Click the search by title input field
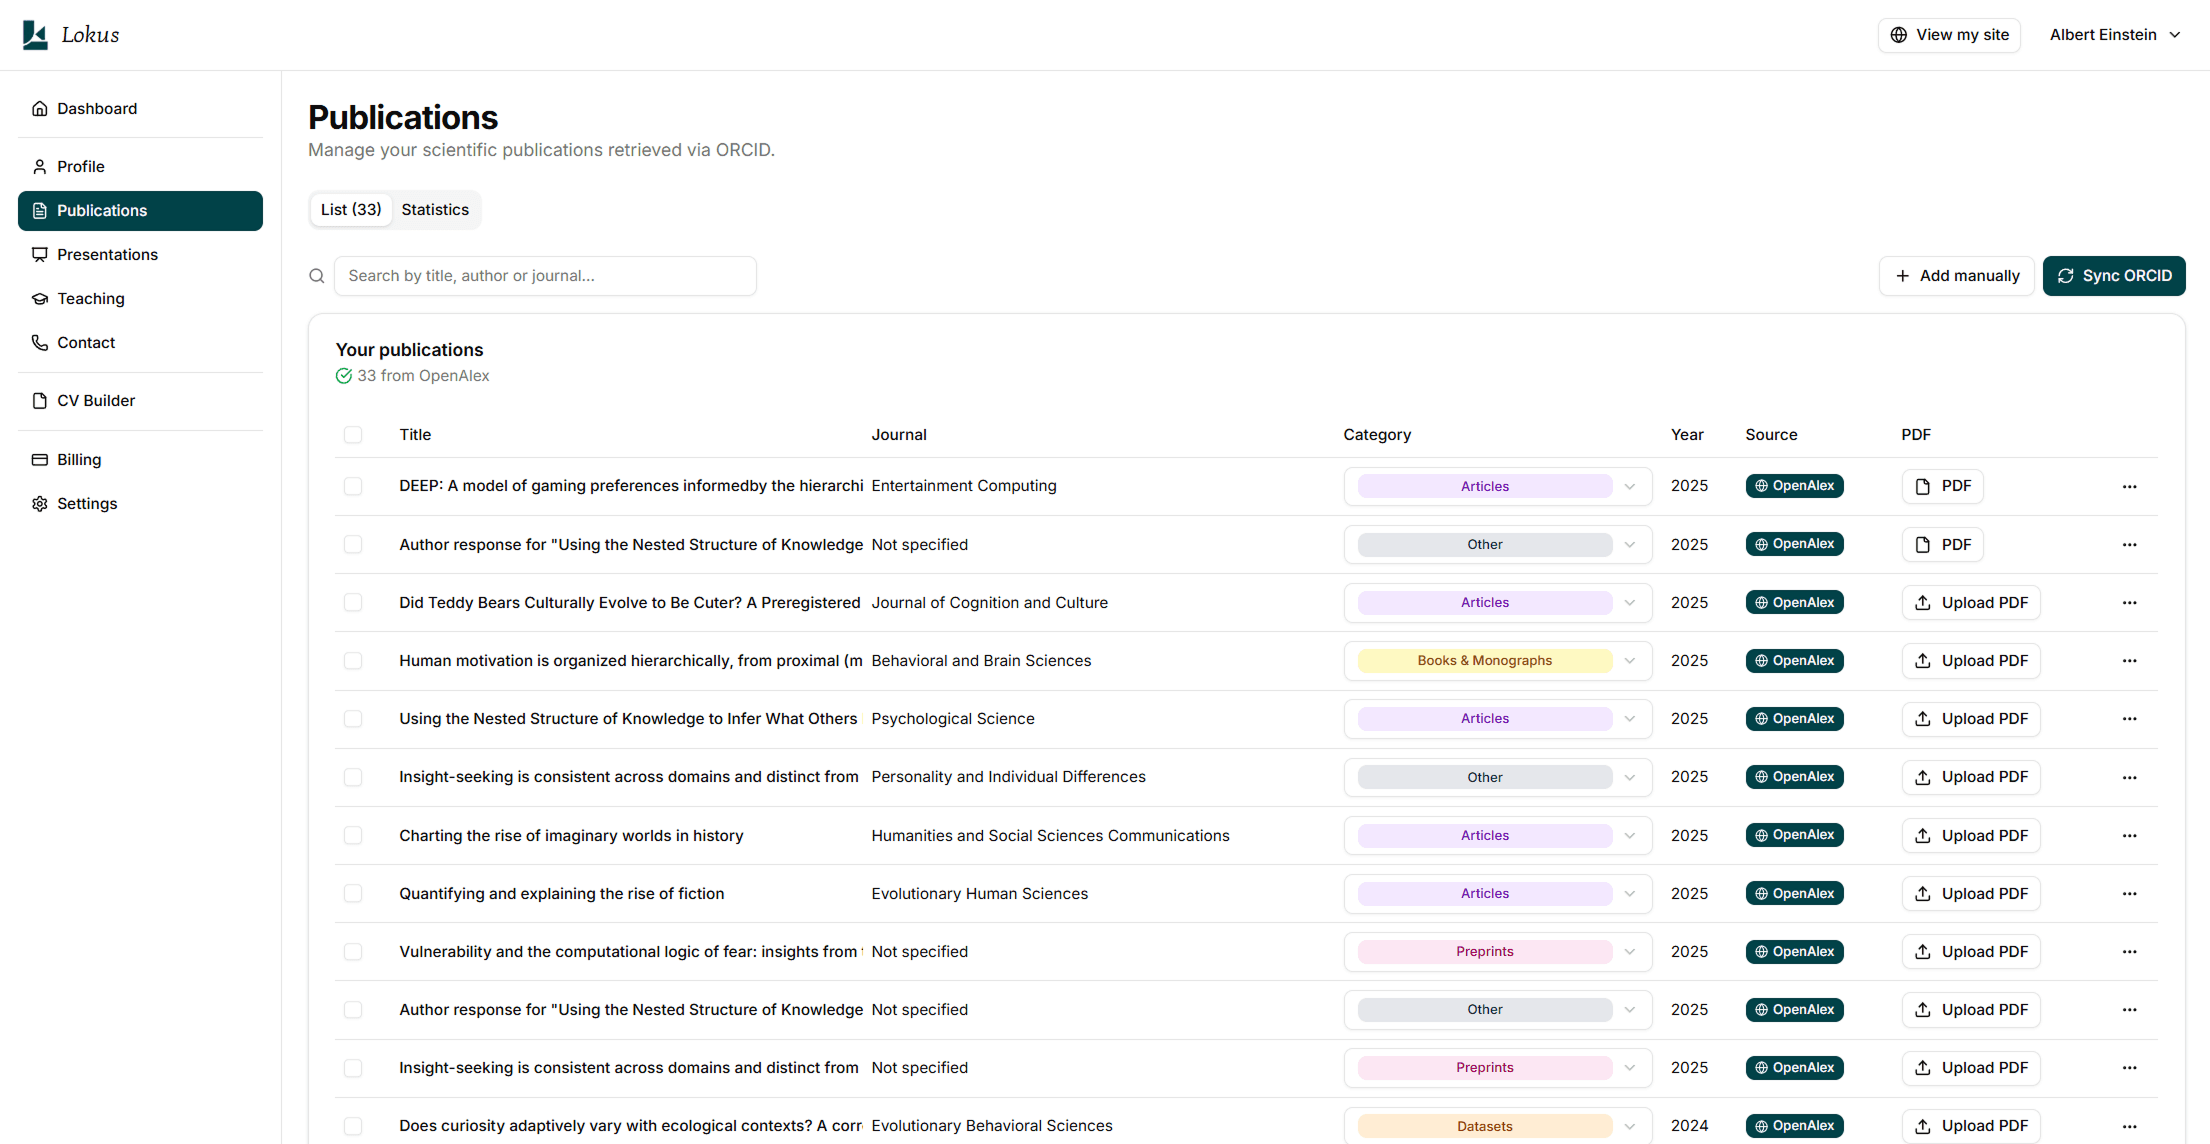The height and width of the screenshot is (1144, 2210). pyautogui.click(x=545, y=276)
